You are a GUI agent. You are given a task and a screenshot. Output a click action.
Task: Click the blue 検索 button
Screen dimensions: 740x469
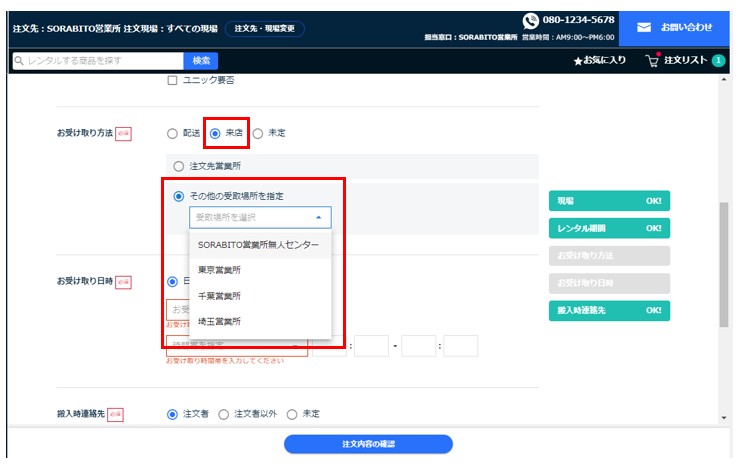[201, 61]
